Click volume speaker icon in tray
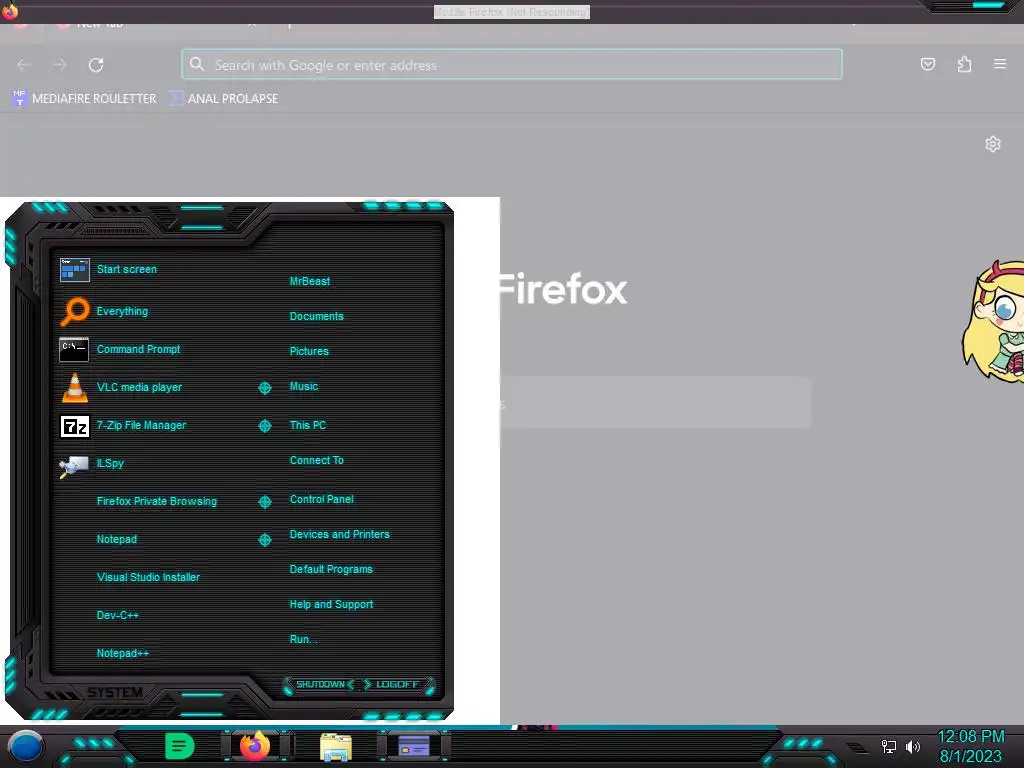The image size is (1024, 768). tap(912, 746)
